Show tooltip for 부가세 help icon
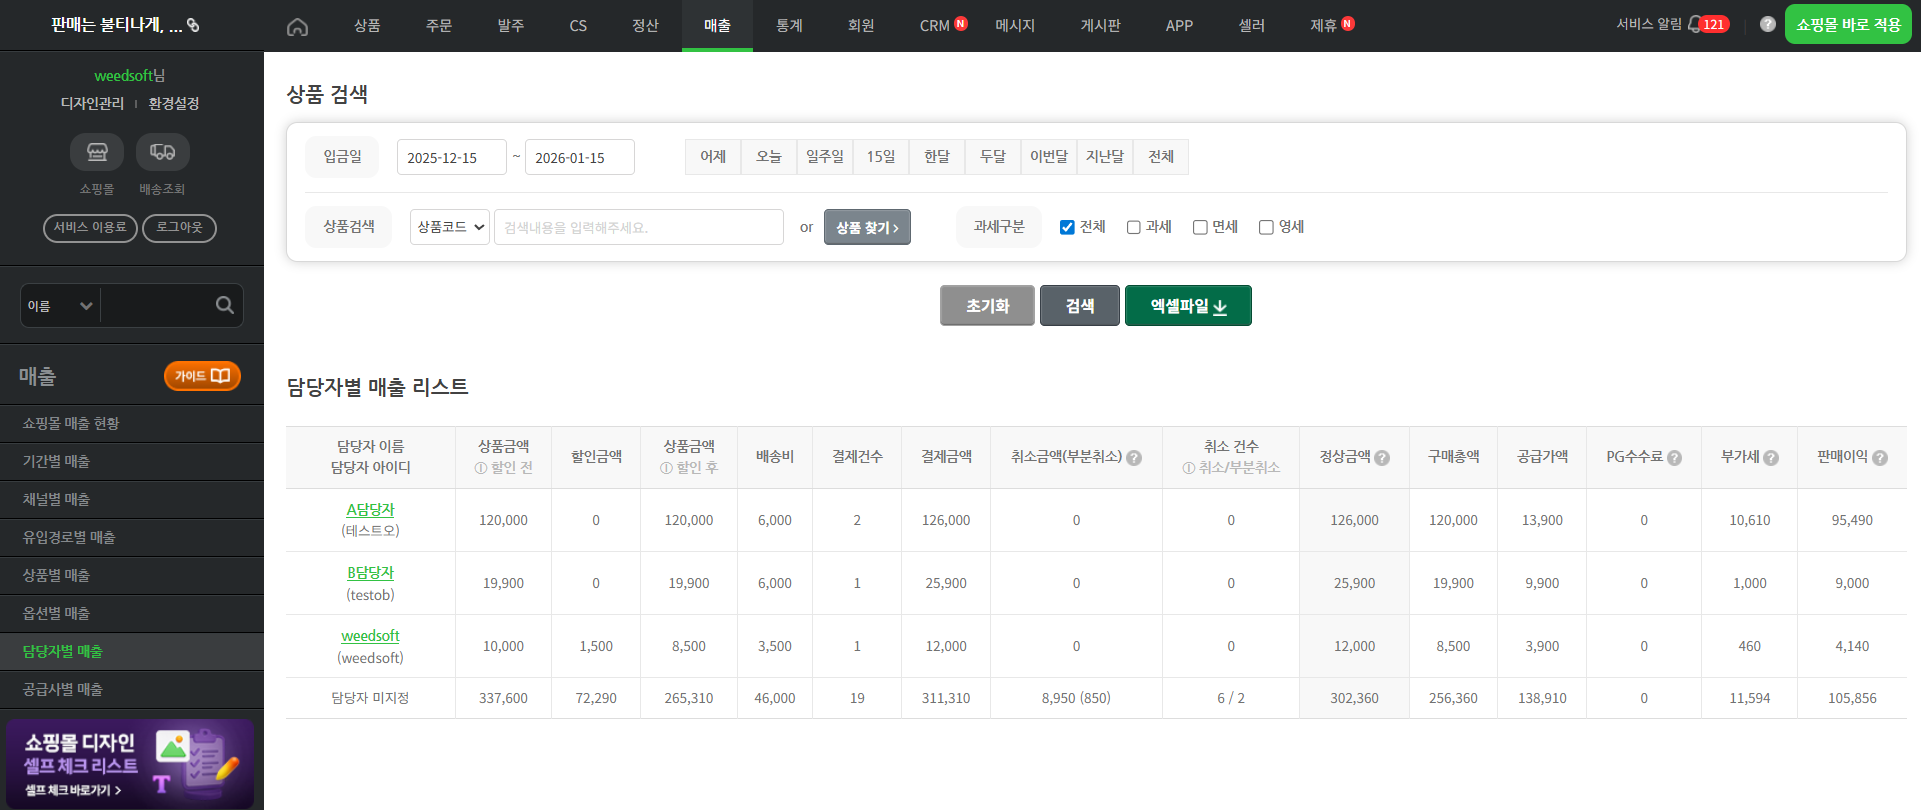Image resolution: width=1921 pixels, height=810 pixels. (x=1771, y=458)
